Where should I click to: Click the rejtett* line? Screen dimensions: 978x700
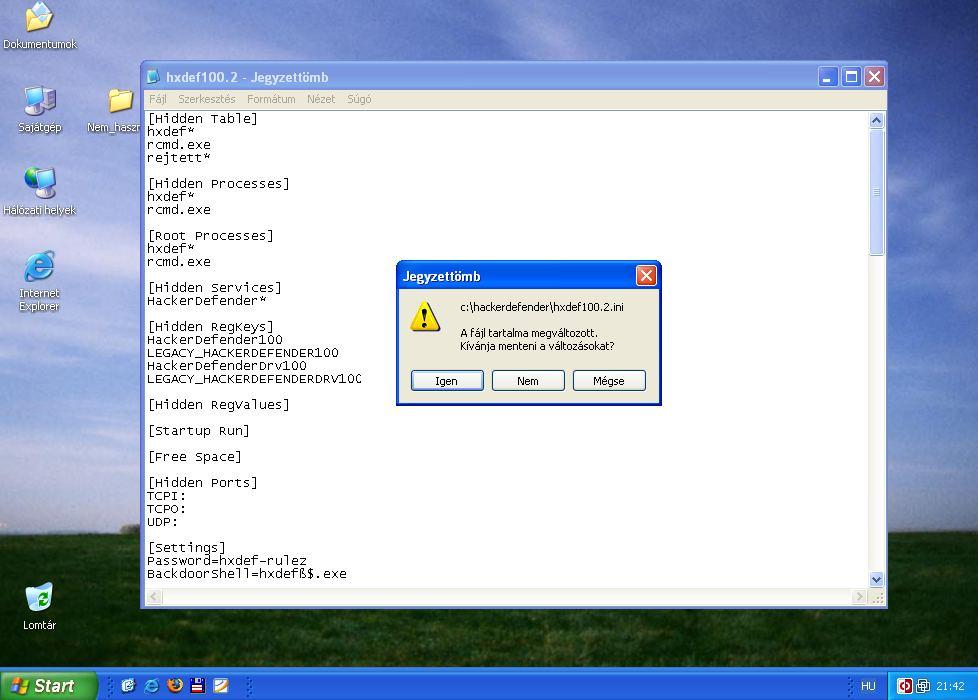178,158
